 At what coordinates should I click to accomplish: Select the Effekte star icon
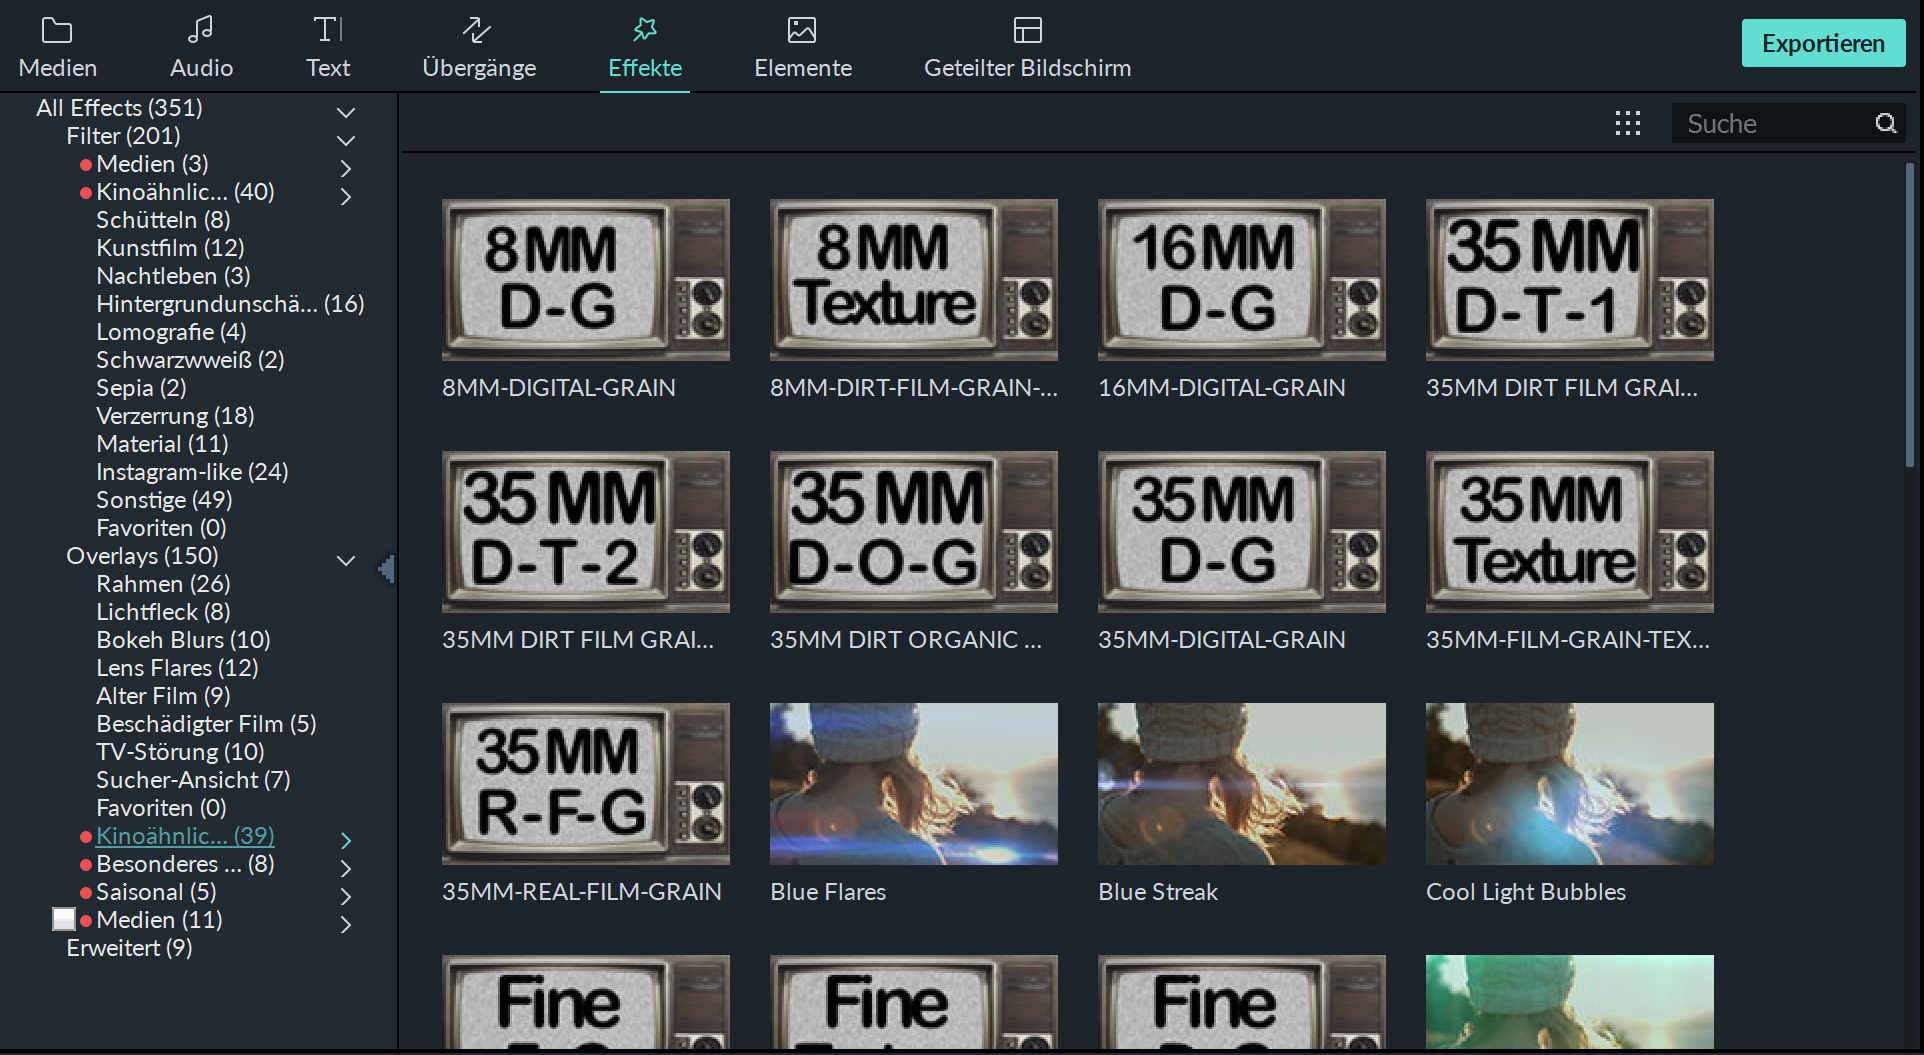pyautogui.click(x=645, y=30)
